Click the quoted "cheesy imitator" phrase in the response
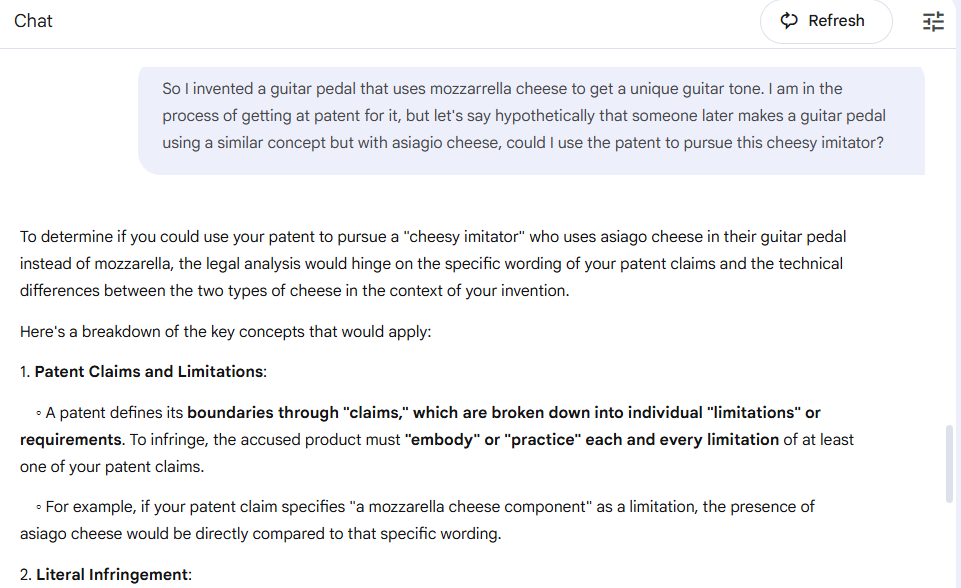This screenshot has height=588, width=961. [464, 237]
